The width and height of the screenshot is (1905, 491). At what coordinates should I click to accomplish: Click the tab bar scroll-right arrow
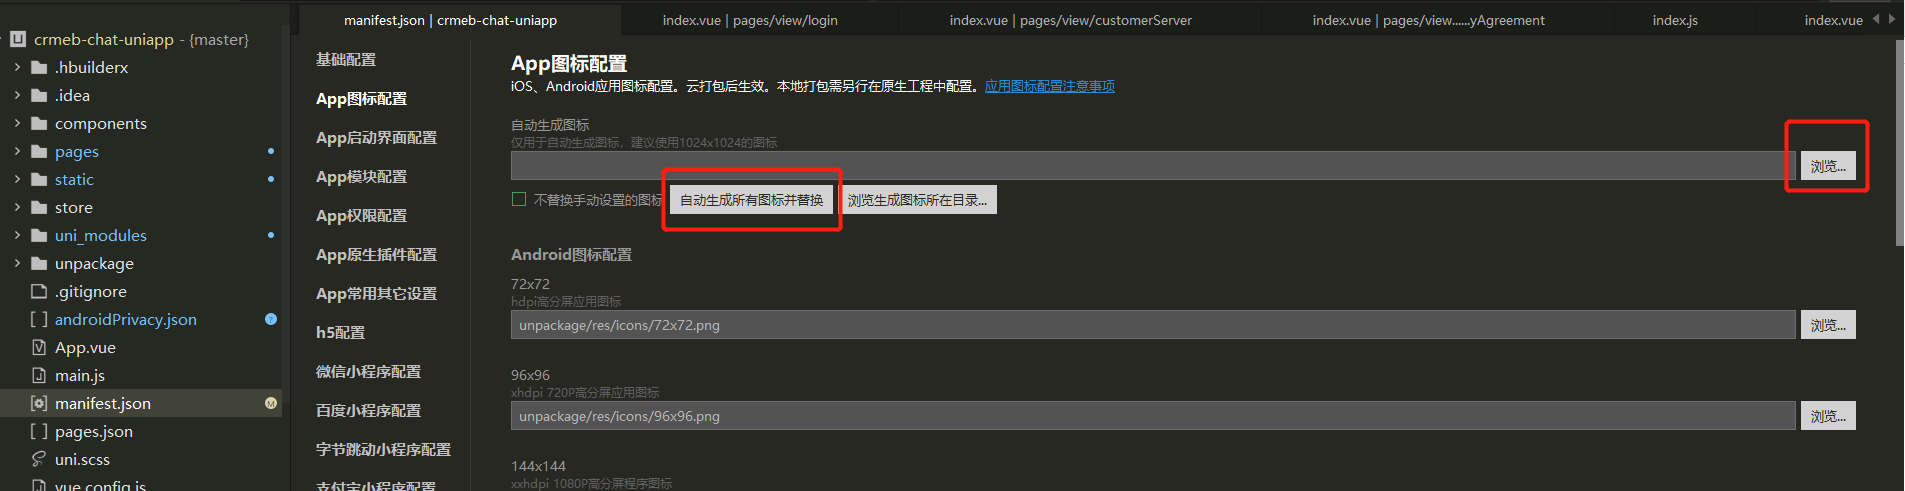tap(1891, 19)
